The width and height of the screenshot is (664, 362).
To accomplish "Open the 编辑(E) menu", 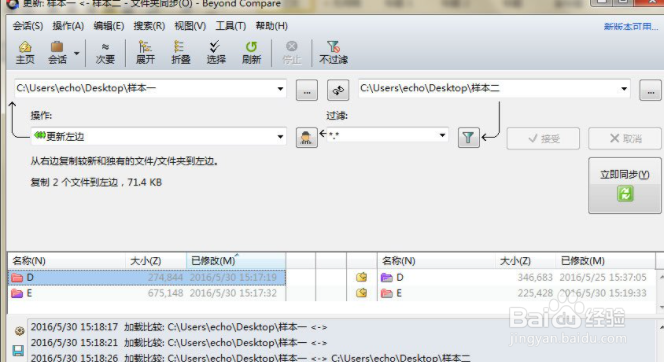I will coord(109,26).
